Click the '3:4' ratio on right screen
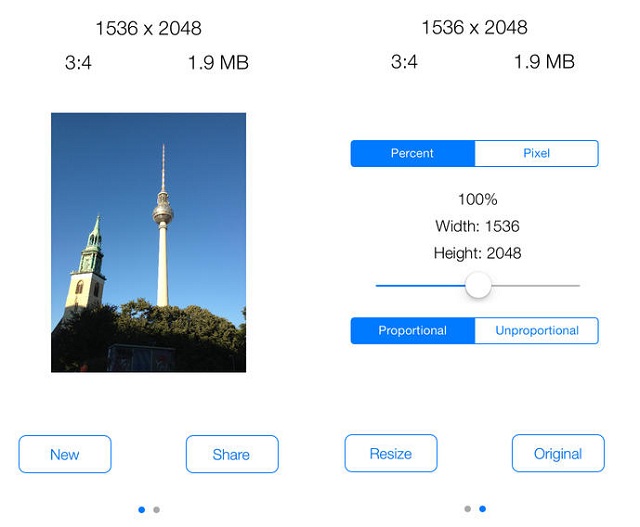 pos(404,62)
